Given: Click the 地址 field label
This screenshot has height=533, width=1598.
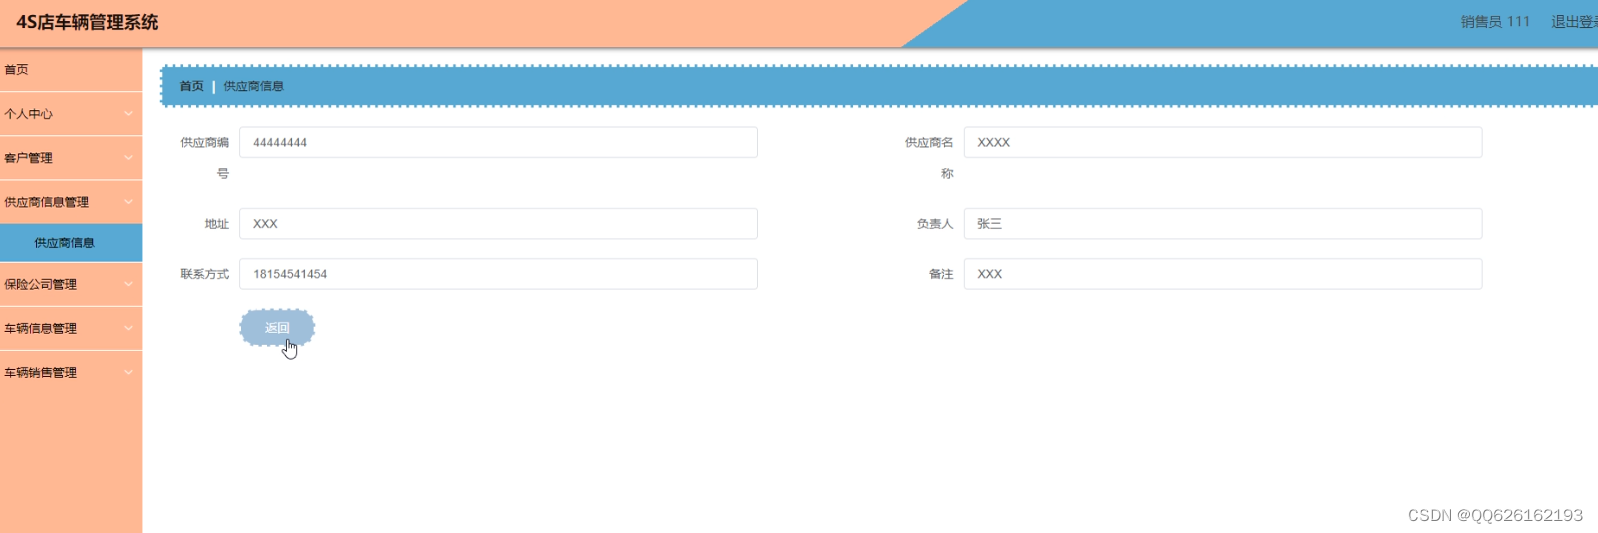Looking at the screenshot, I should pyautogui.click(x=217, y=224).
